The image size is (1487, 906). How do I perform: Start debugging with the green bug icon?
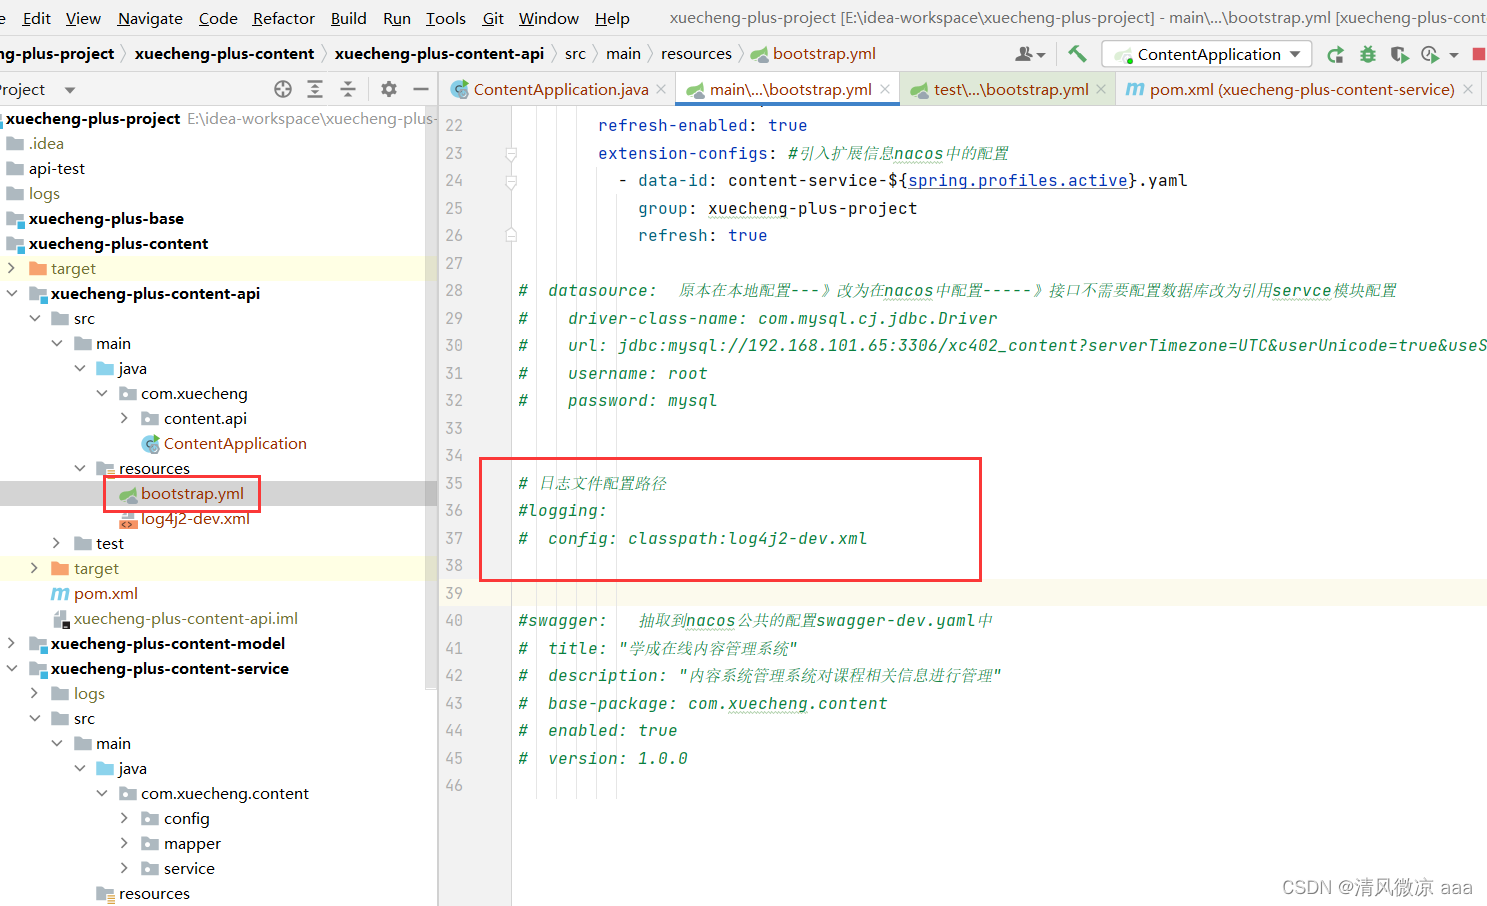[1367, 54]
